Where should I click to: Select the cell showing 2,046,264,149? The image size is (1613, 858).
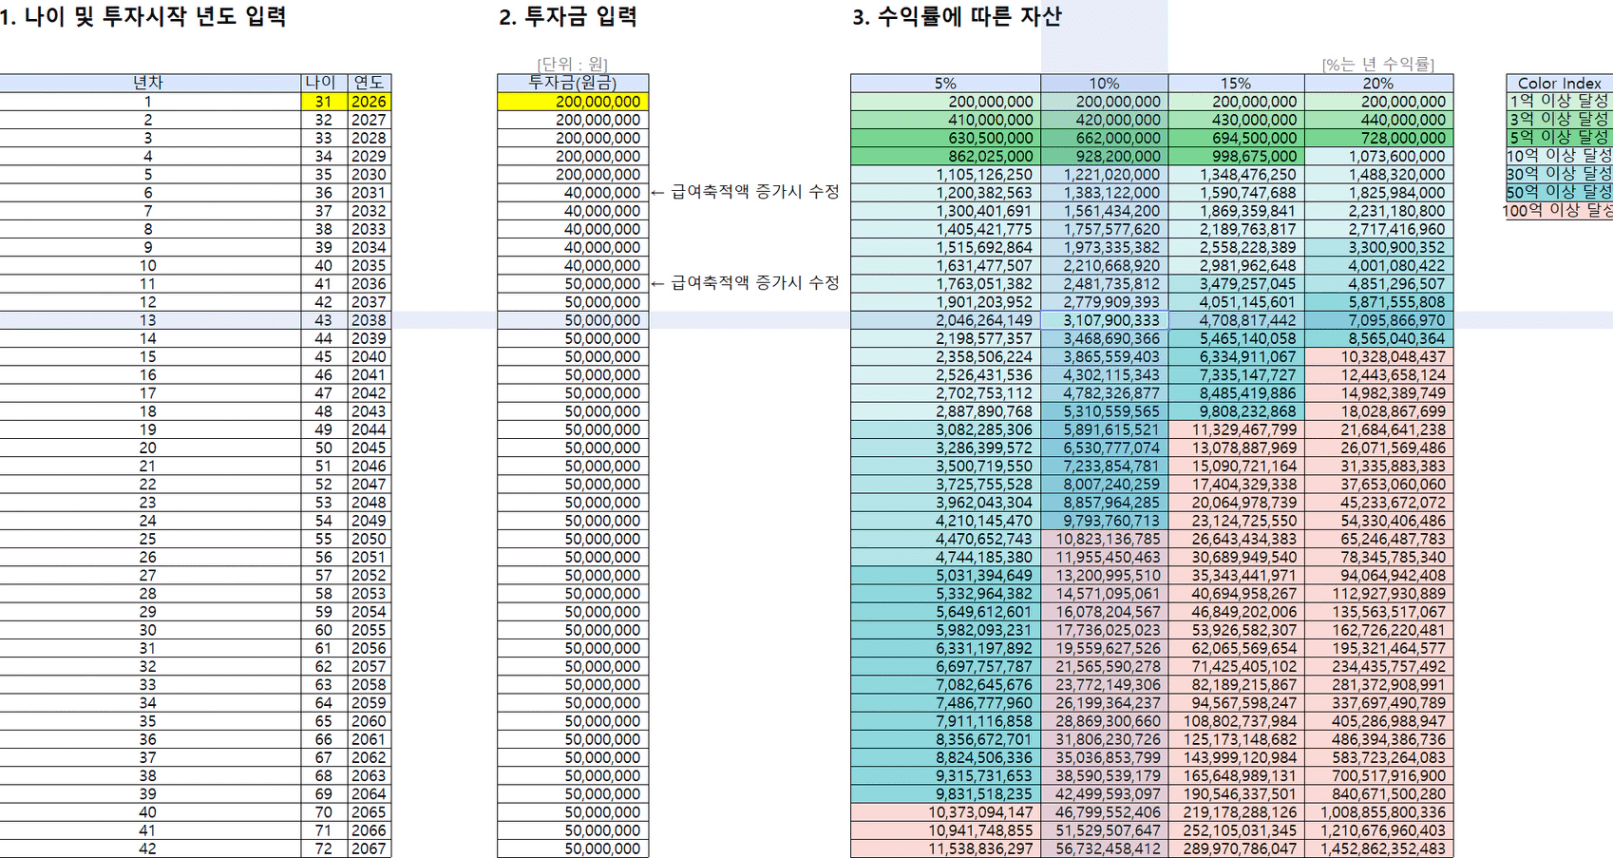click(x=945, y=320)
